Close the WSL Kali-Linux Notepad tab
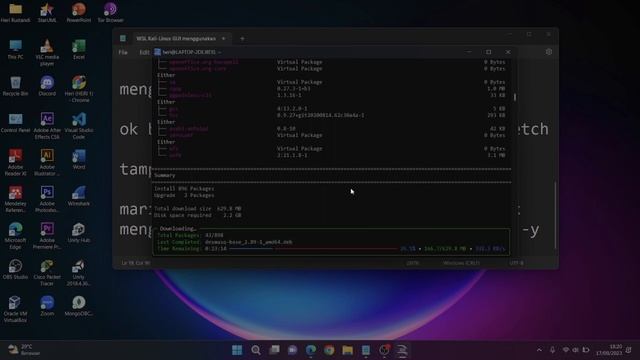 click(x=223, y=38)
